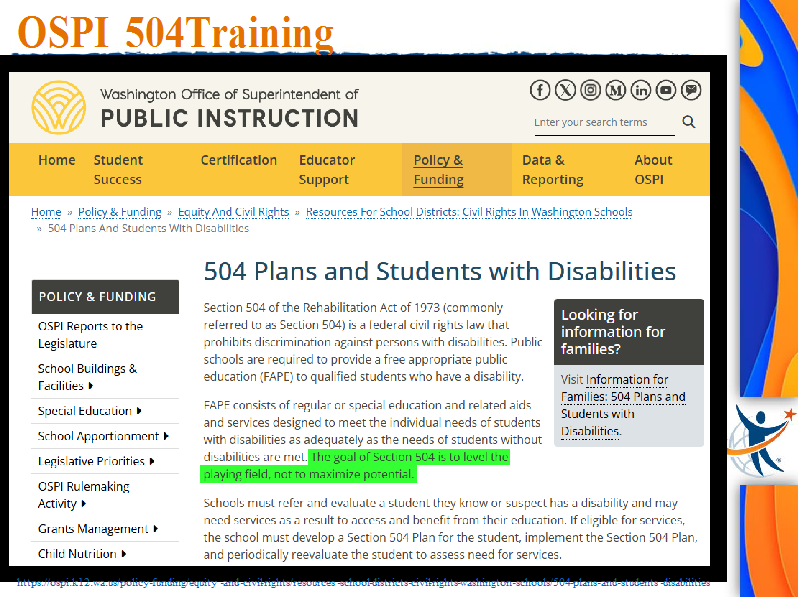Viewport: 800px width, 600px height.
Task: Expand the Grants Management submenu arrow
Action: 156,529
